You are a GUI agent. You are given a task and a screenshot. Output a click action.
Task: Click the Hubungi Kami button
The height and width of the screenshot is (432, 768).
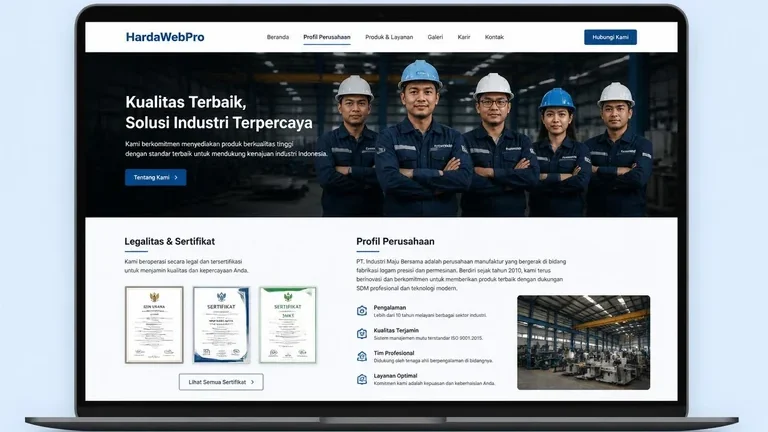click(610, 37)
